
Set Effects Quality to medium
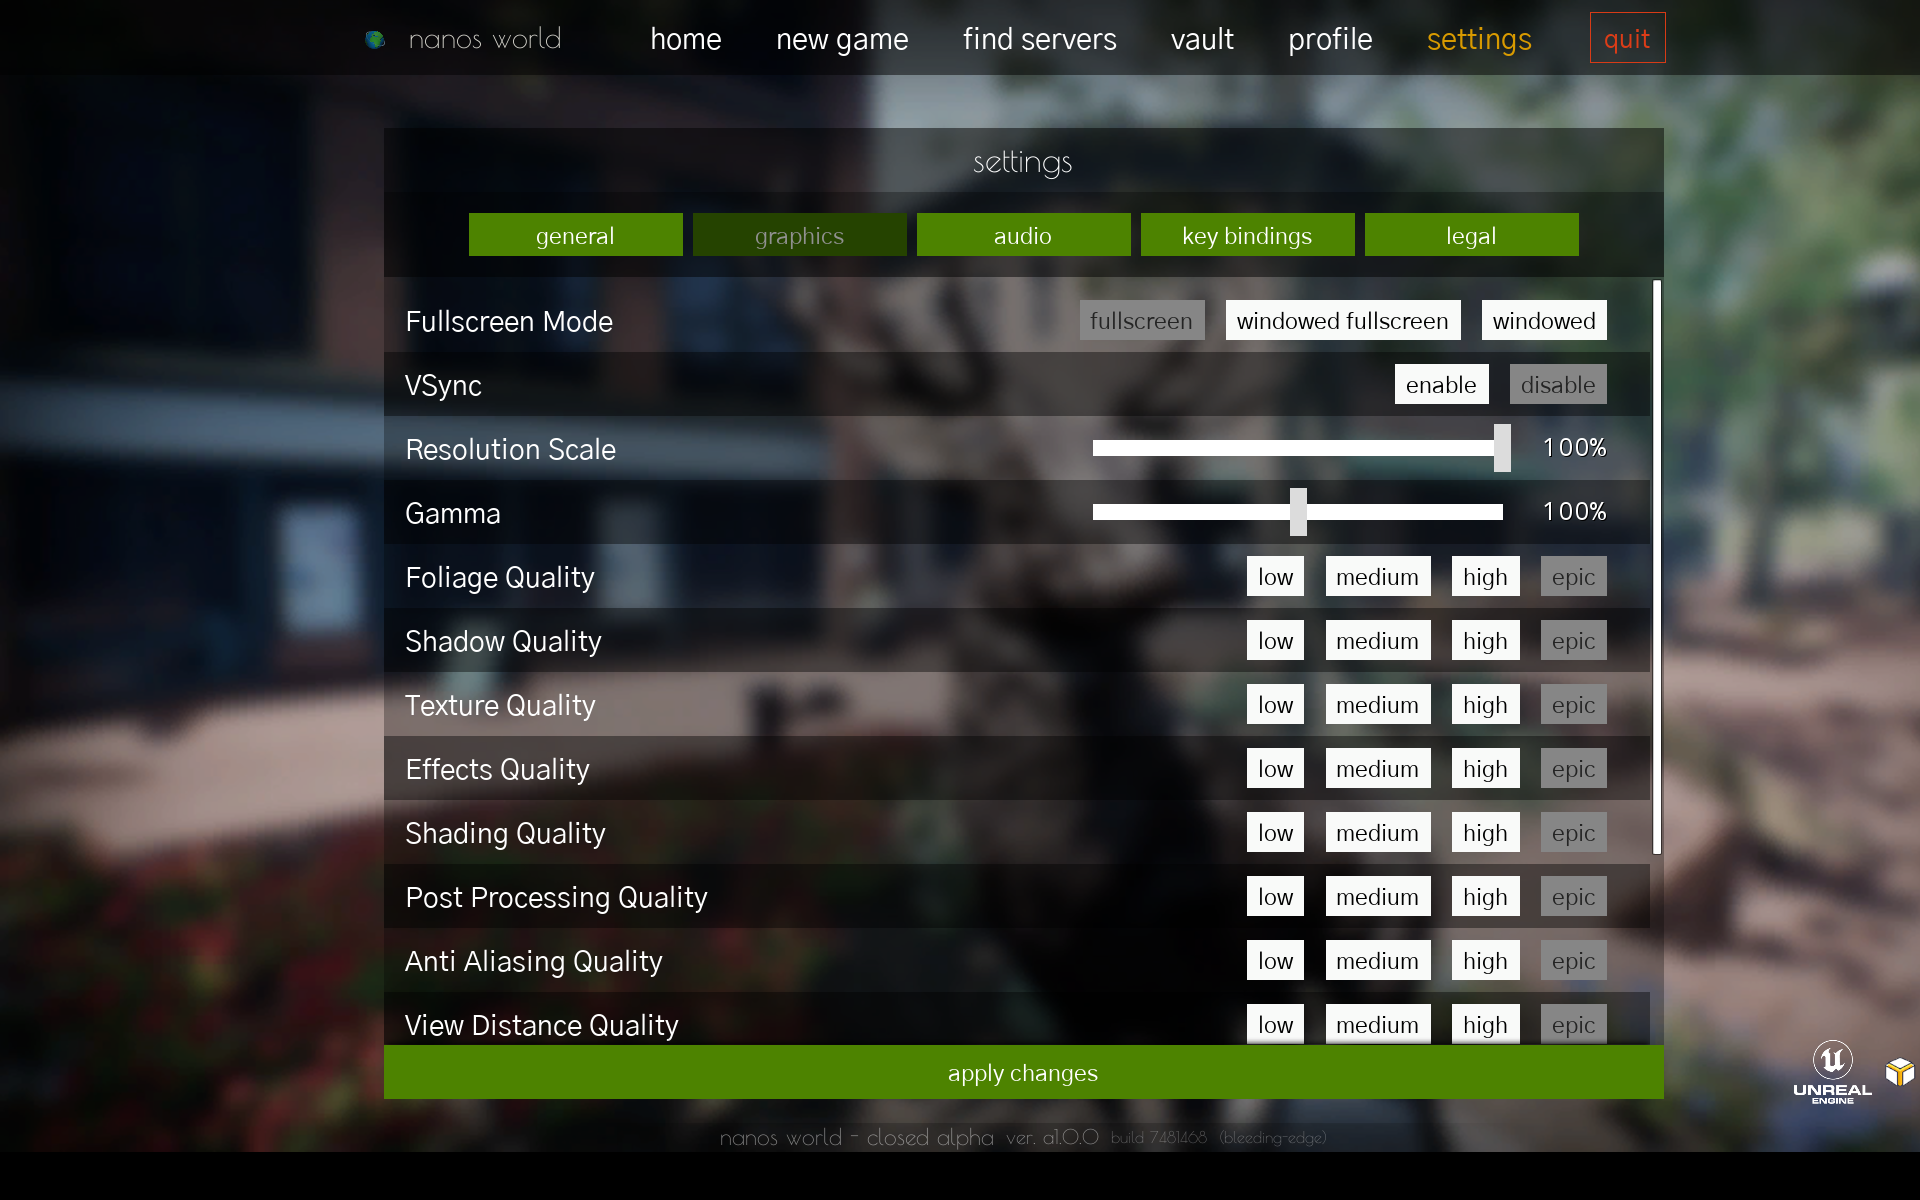[x=1378, y=768]
